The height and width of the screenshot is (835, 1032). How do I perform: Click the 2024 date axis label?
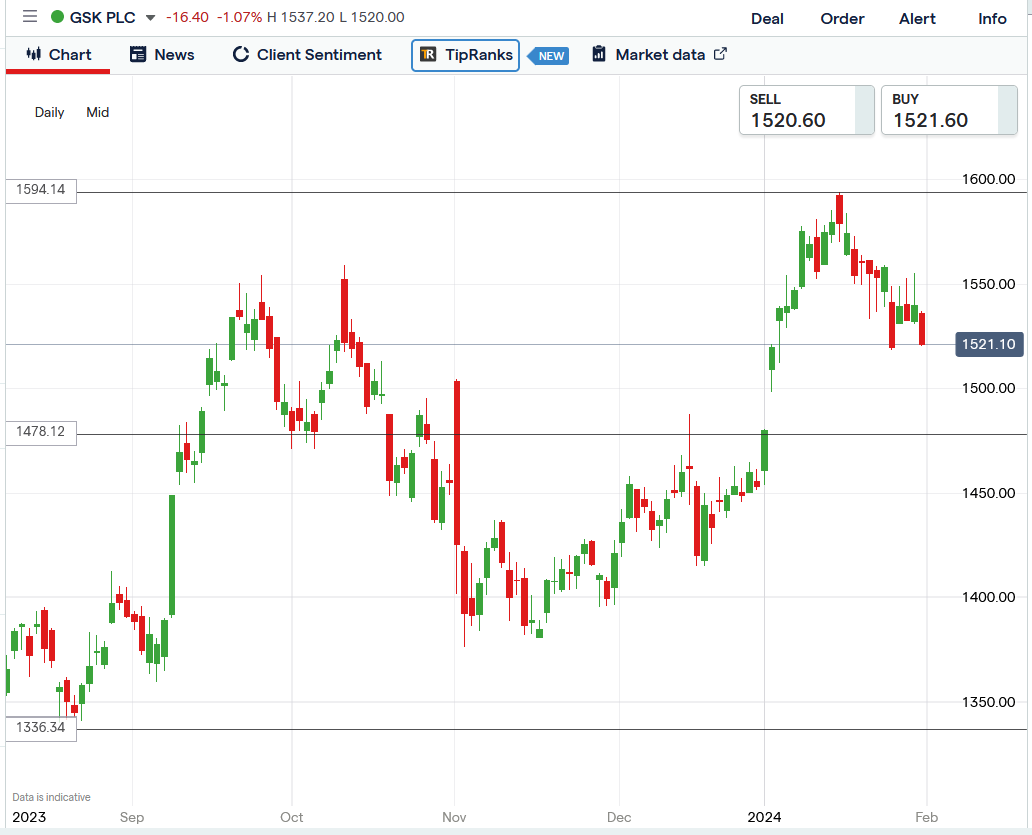click(764, 817)
